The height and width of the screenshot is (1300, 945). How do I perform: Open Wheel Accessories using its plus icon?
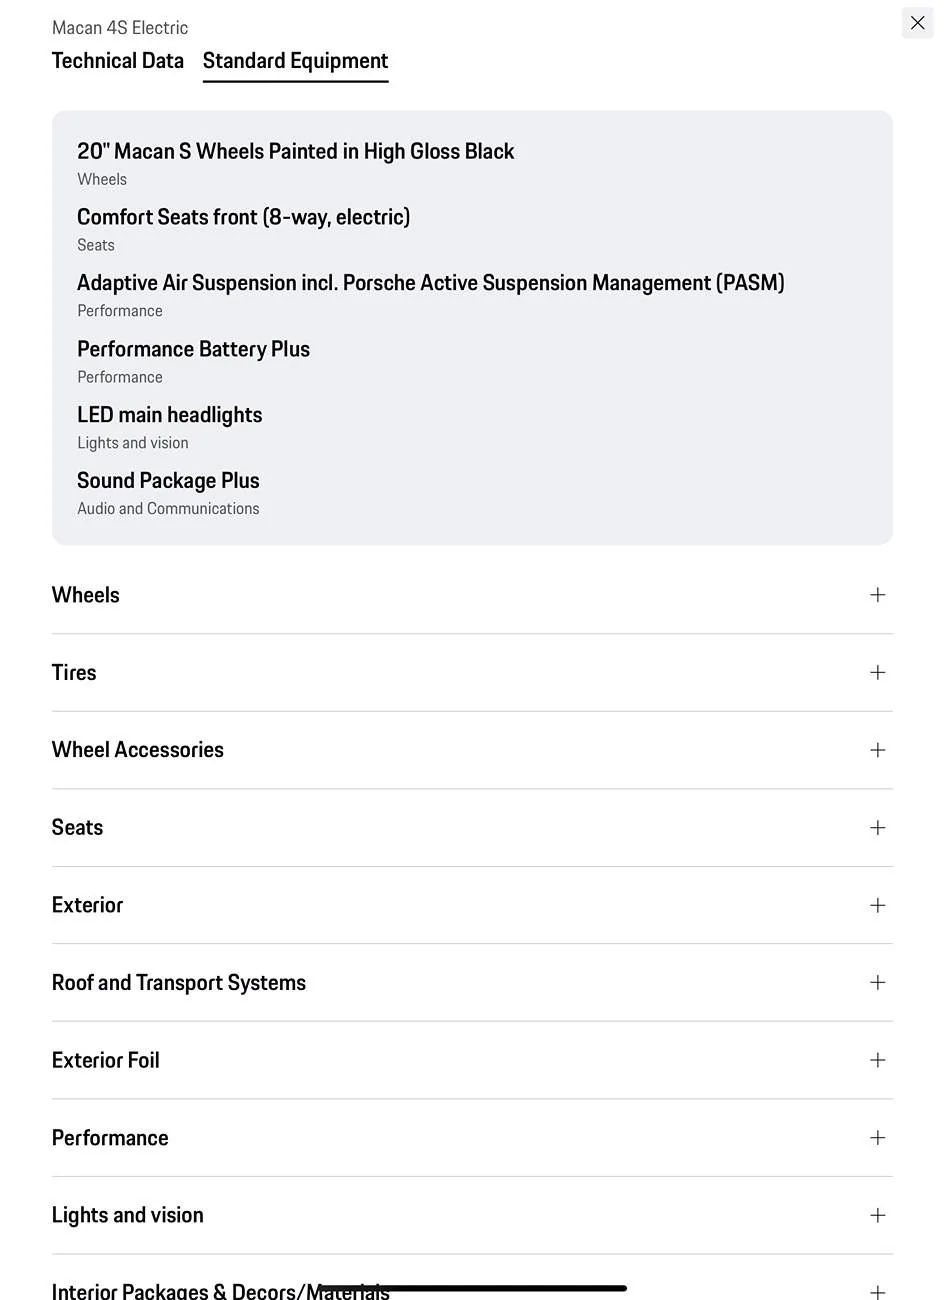pos(877,750)
